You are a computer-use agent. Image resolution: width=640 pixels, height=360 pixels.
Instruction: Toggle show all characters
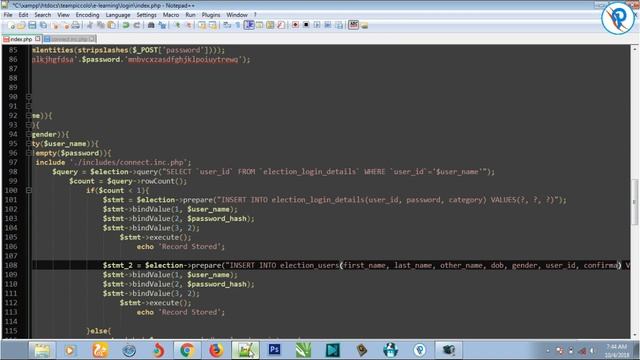tap(237, 25)
